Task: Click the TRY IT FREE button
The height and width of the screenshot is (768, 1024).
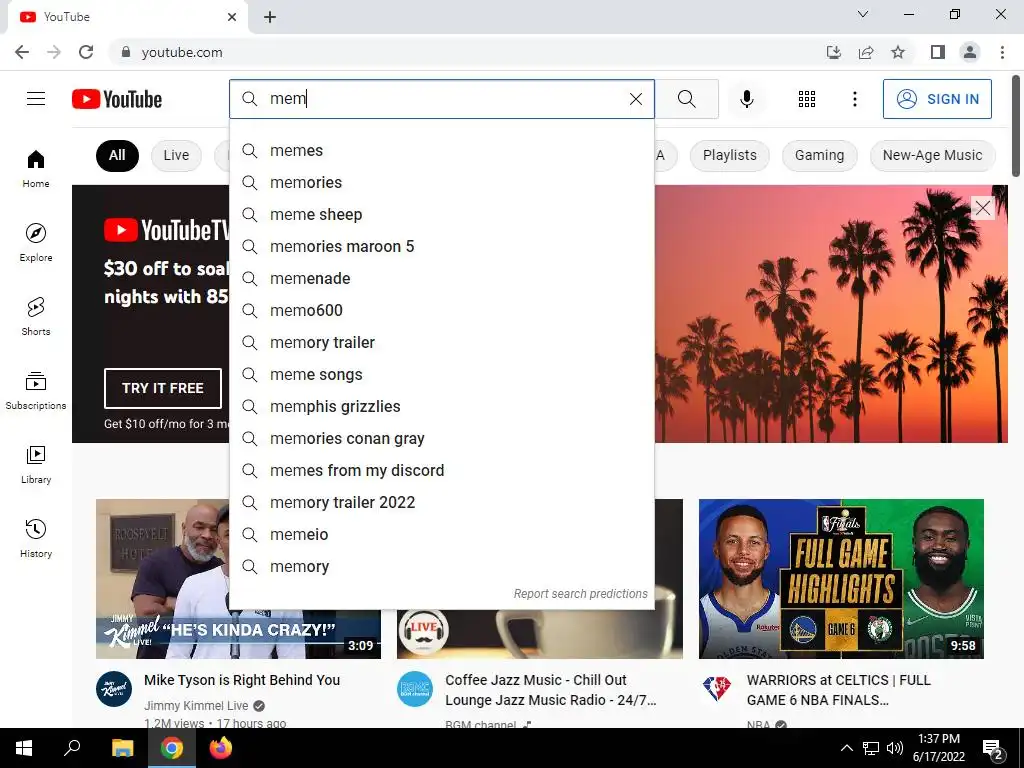Action: (x=163, y=388)
